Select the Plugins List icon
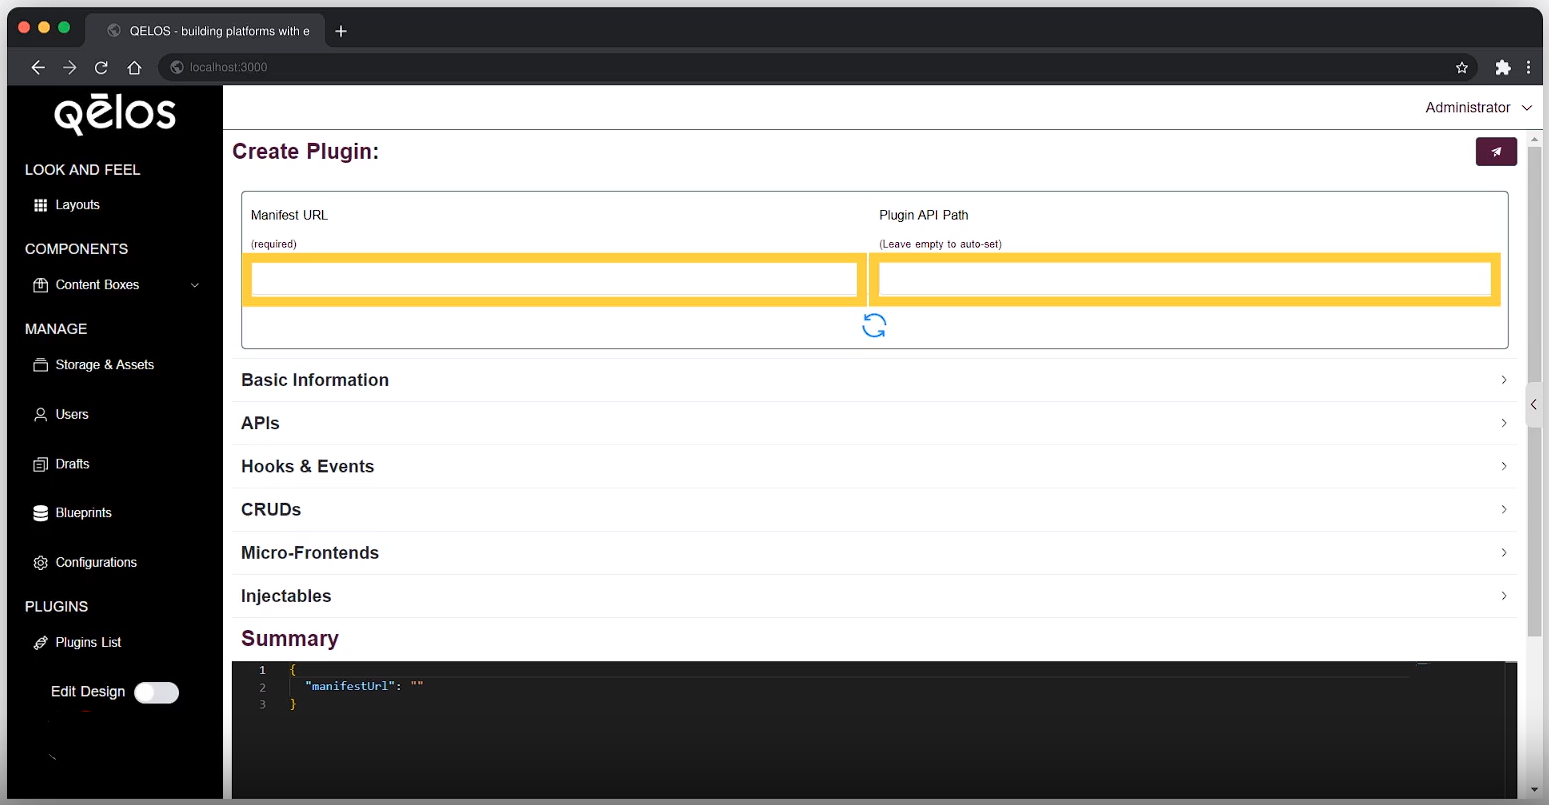Image resolution: width=1549 pixels, height=805 pixels. [40, 642]
